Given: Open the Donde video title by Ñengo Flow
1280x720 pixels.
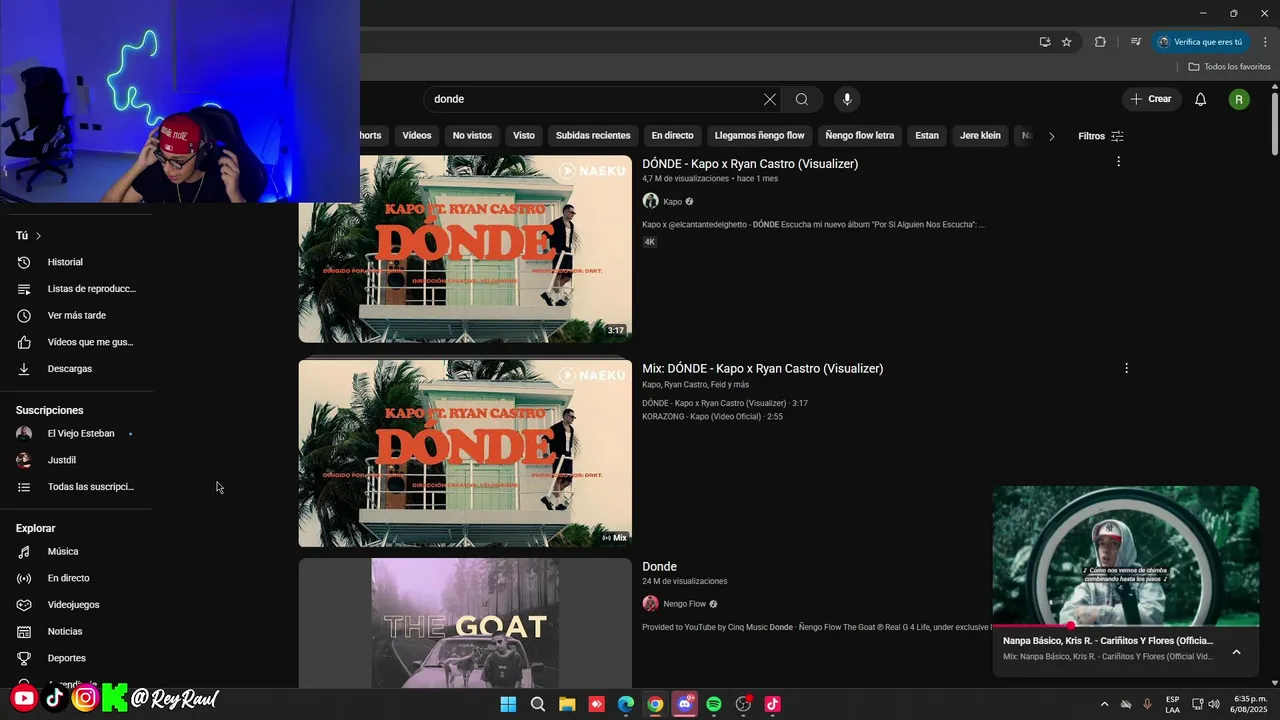Looking at the screenshot, I should pos(659,566).
